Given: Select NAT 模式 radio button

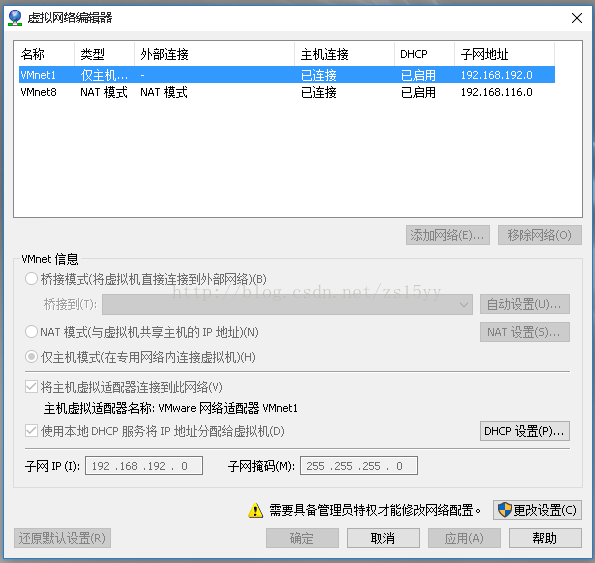Looking at the screenshot, I should pos(31,332).
